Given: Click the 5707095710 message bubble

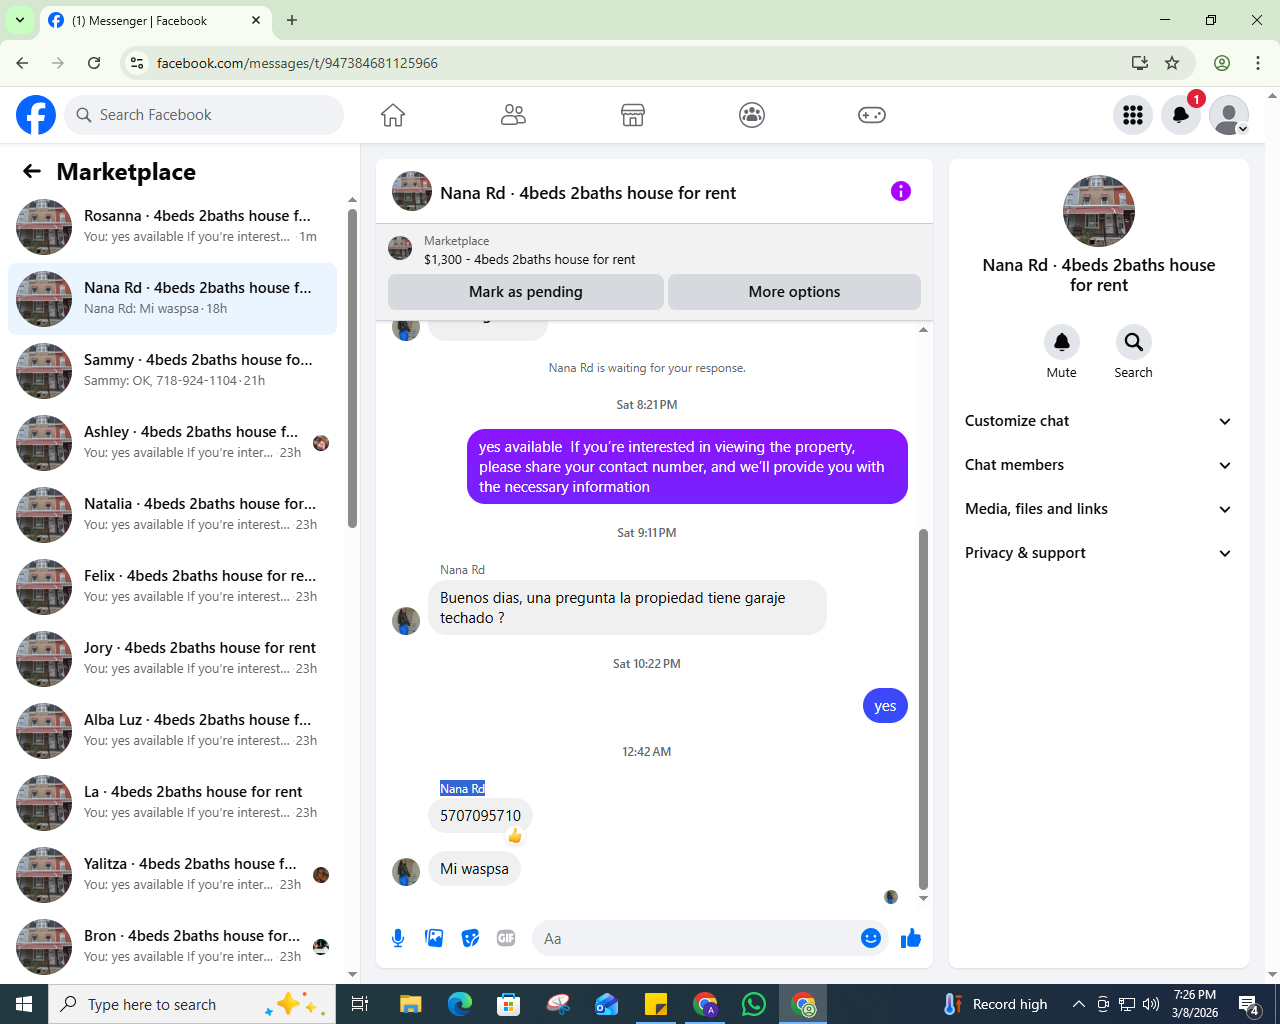Looking at the screenshot, I should point(480,816).
